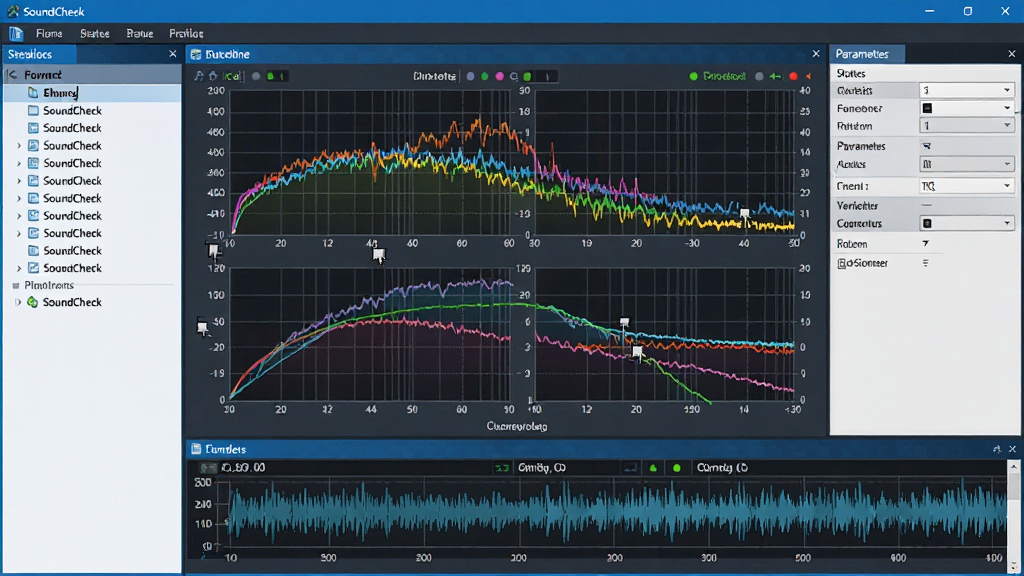Click the back arrow beside Formet header

pyautogui.click(x=12, y=75)
